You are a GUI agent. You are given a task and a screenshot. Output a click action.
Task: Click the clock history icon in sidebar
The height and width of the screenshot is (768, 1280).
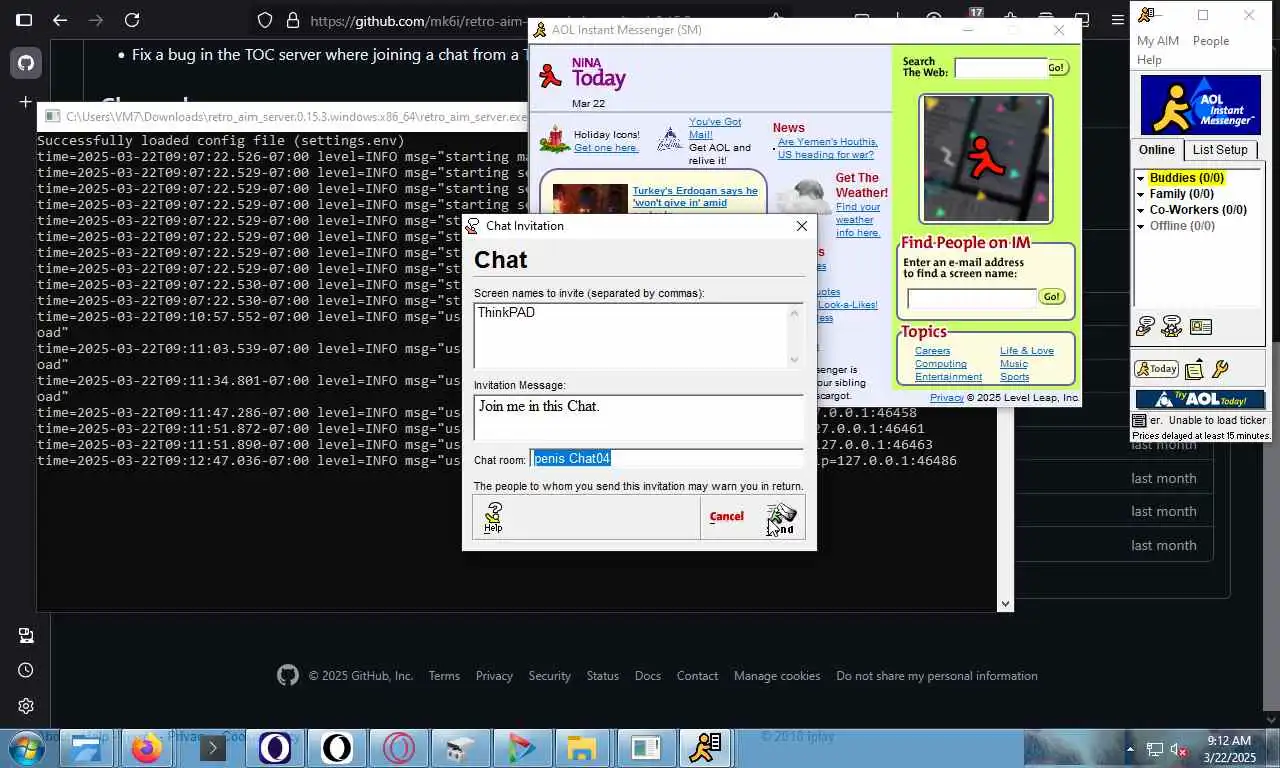(x=25, y=670)
